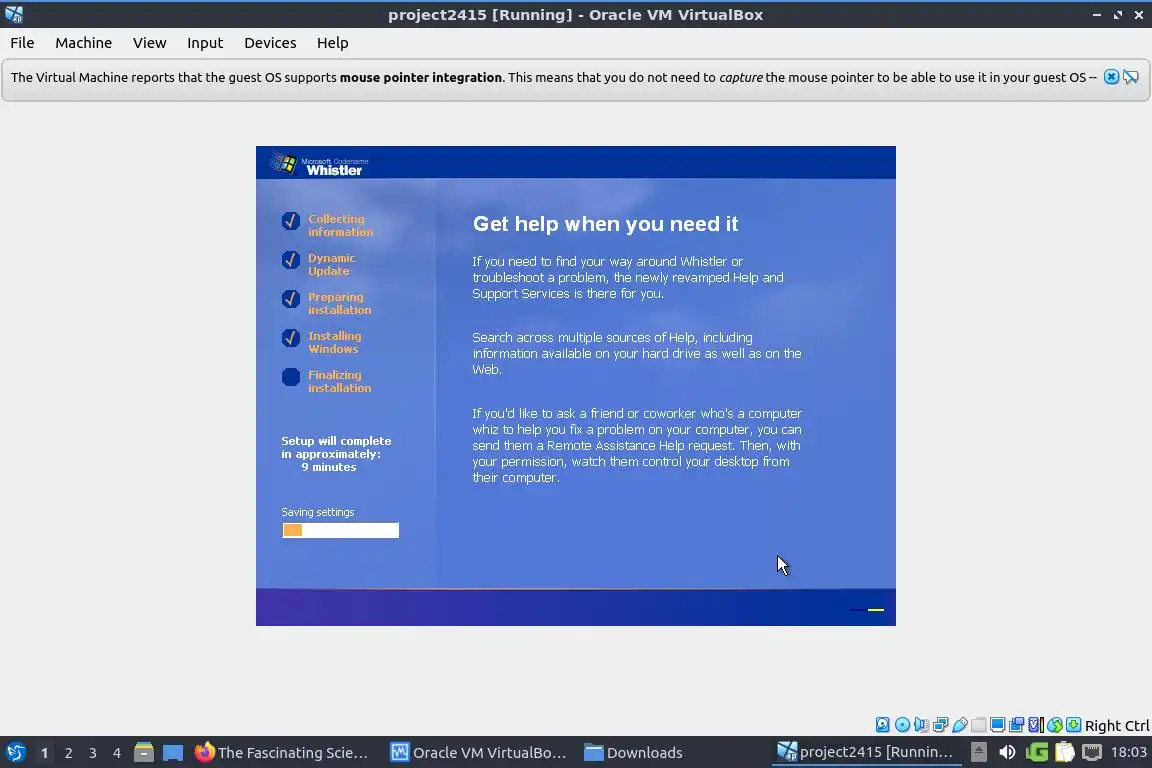Click the Collecting information step checkmark
1152x768 pixels.
pyautogui.click(x=291, y=221)
